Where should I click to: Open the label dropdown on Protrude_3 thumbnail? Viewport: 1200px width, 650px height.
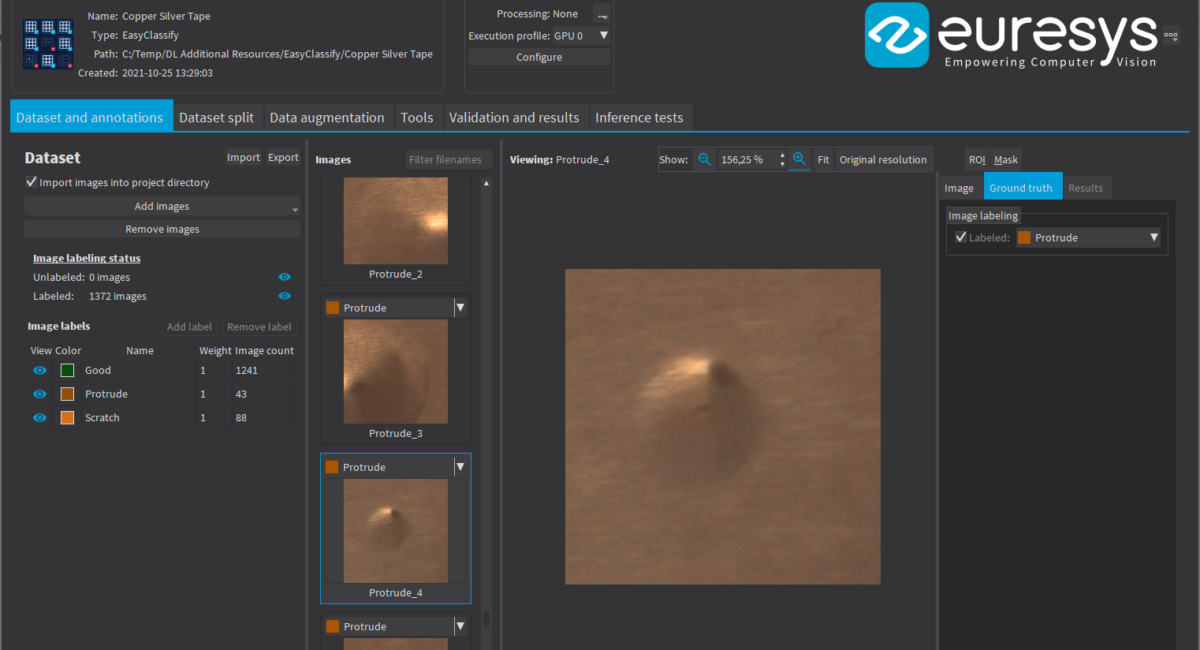459,307
